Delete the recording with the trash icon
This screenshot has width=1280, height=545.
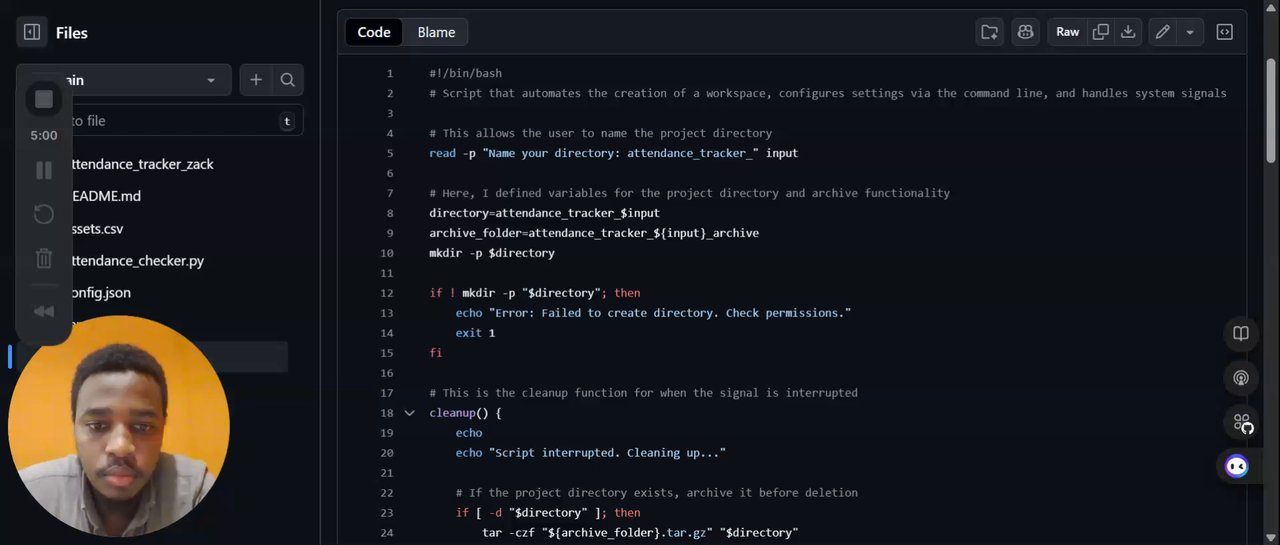pos(44,259)
